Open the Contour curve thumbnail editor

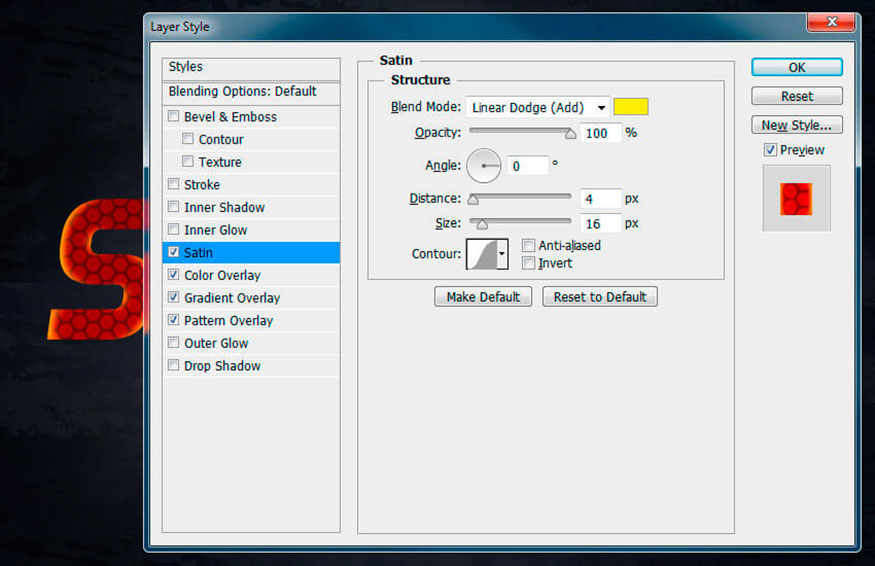[x=481, y=254]
